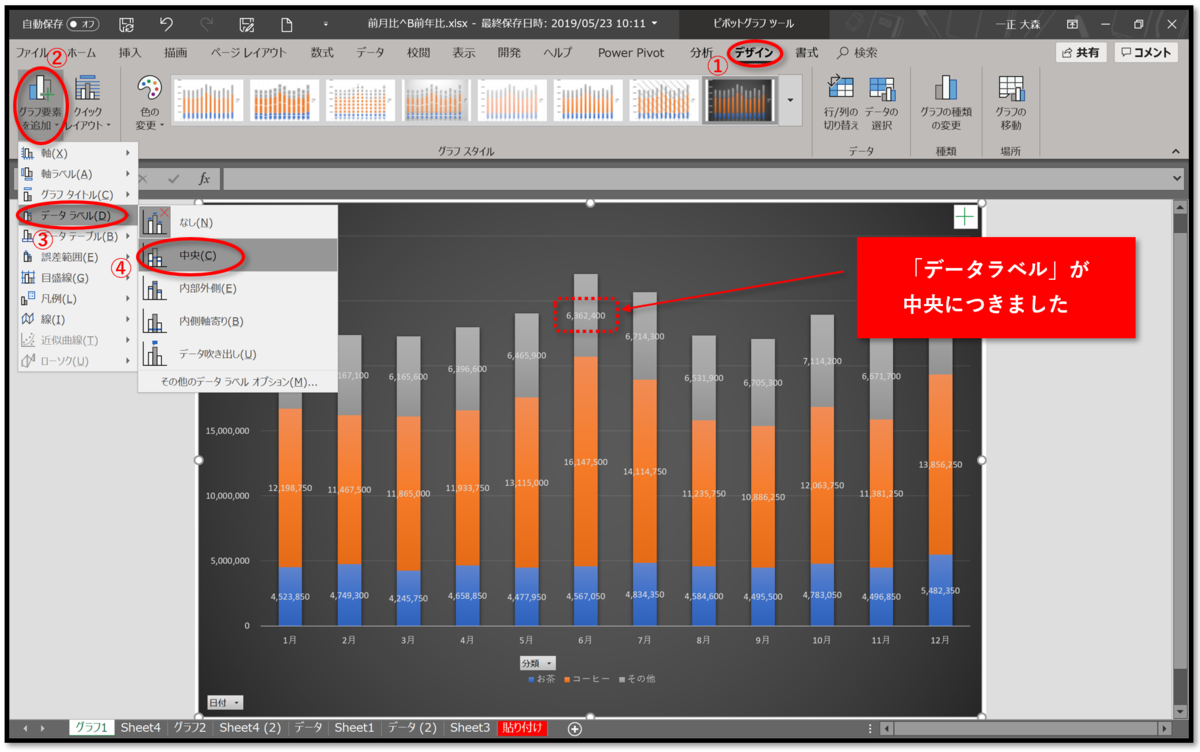1200x752 pixels.
Task: Toggle the 自動保存 autosave switch
Action: tap(83, 23)
